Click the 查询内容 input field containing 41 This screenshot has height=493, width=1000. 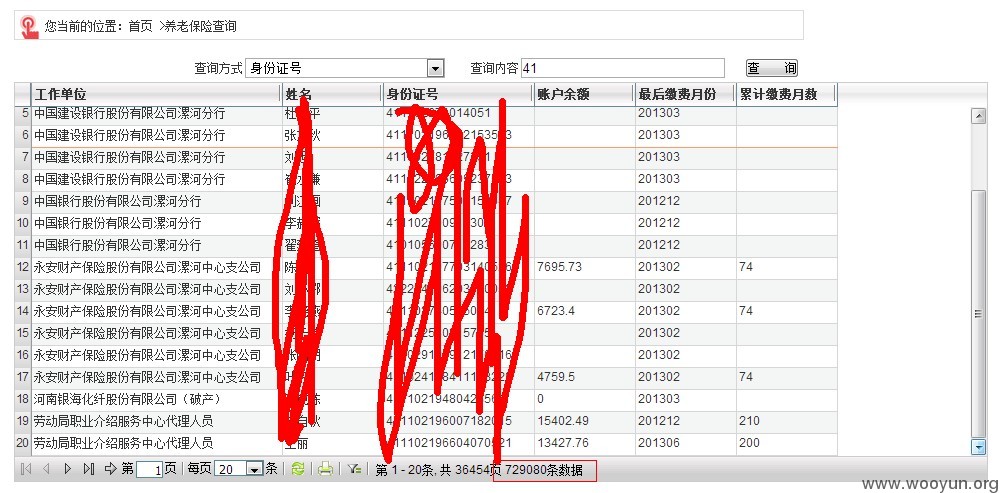coord(623,68)
